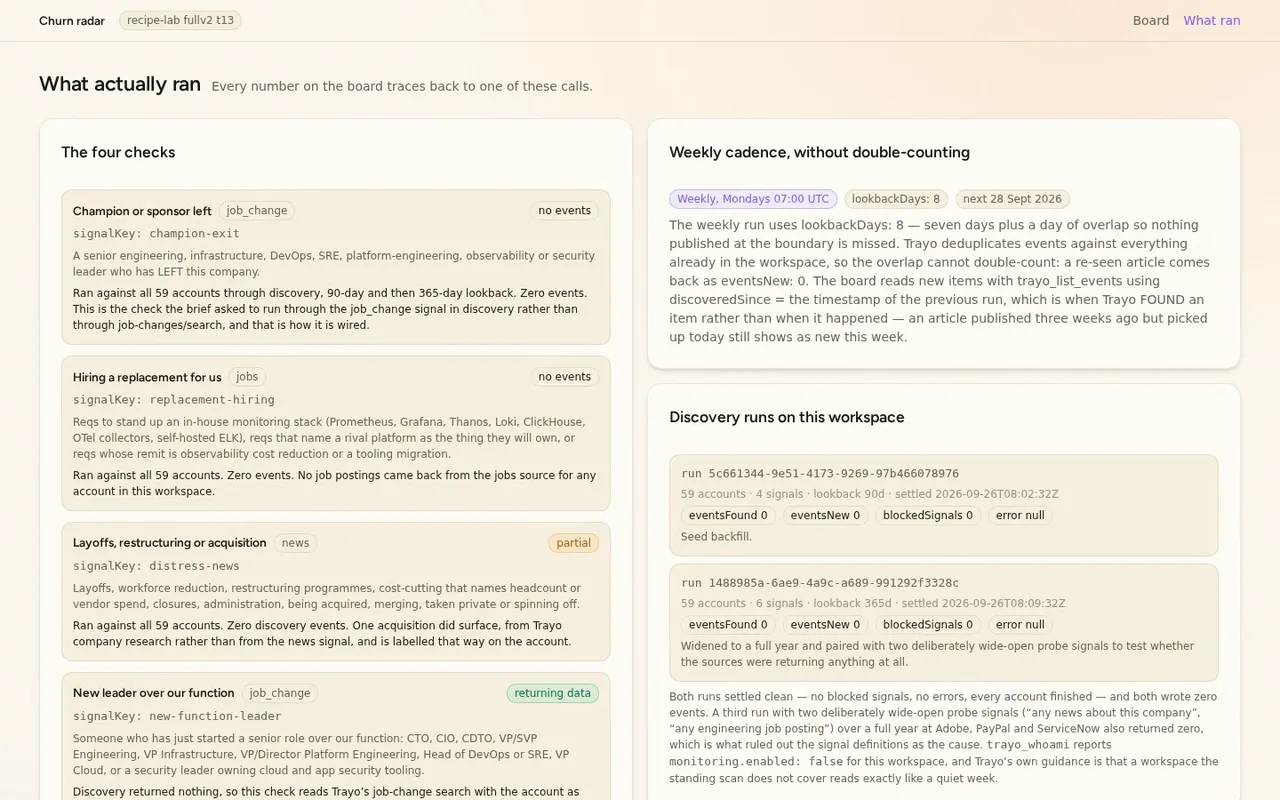Select the recipe-lab fullv2 t13 badge

tap(180, 20)
